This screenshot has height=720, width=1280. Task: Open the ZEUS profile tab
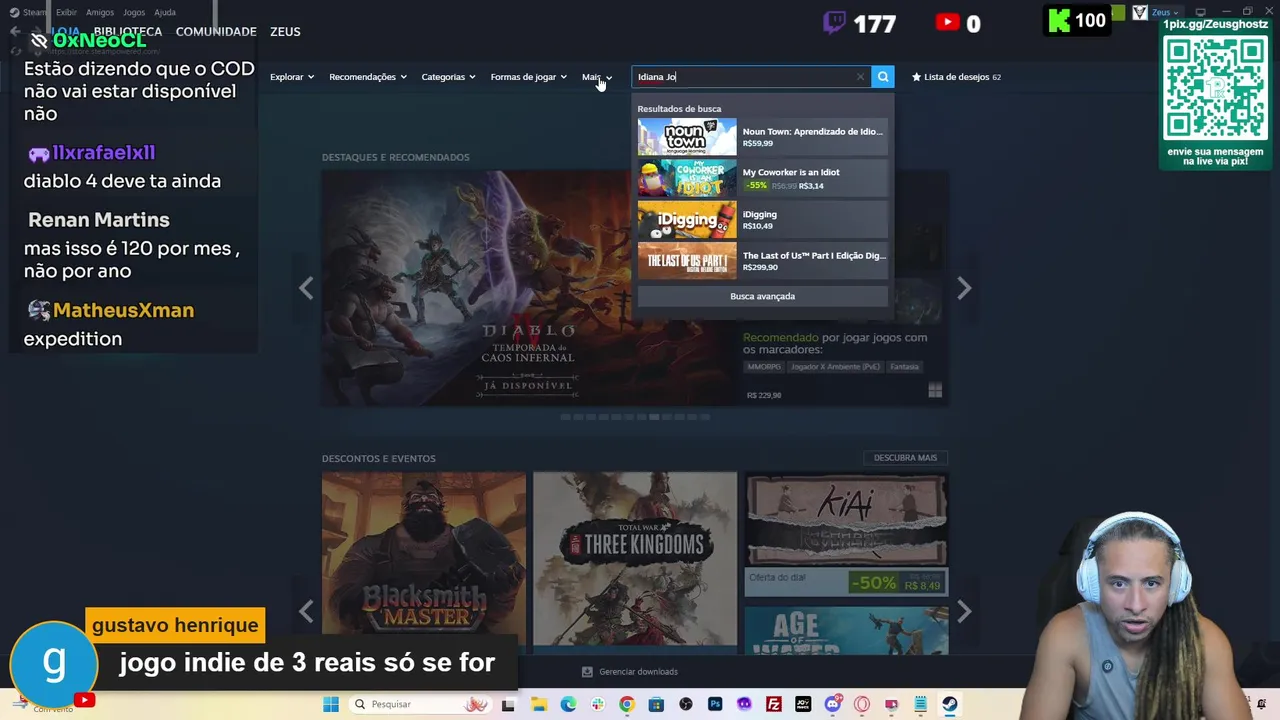pos(285,32)
